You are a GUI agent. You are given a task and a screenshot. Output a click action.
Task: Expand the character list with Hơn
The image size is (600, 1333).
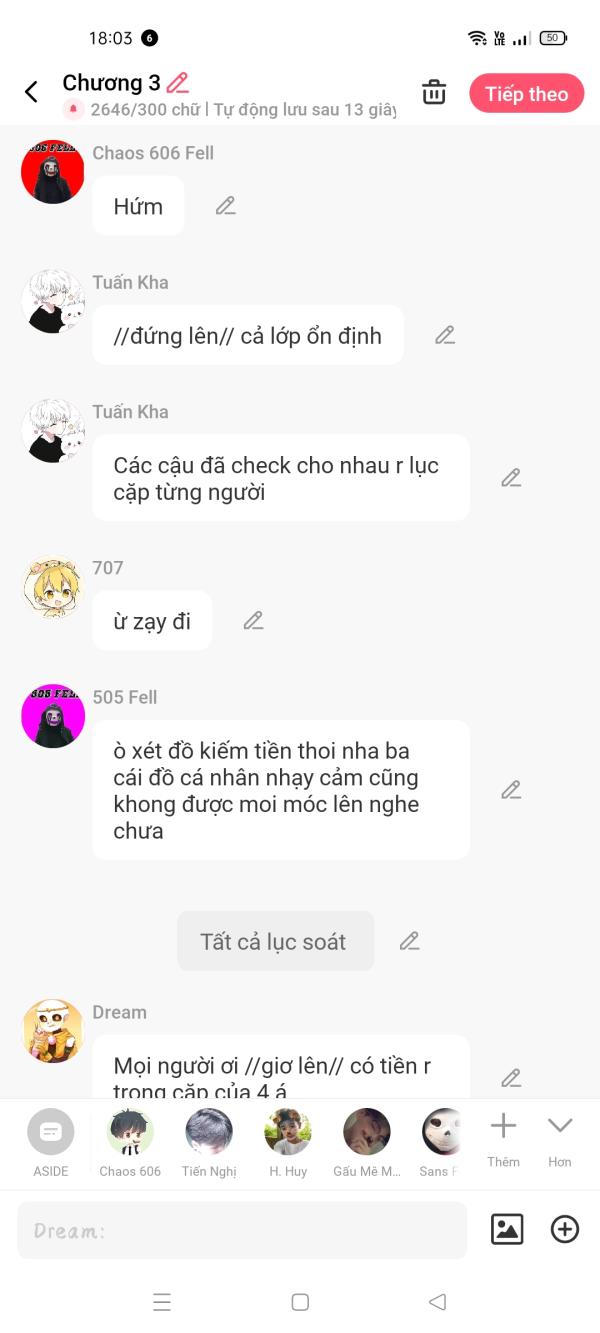point(560,1140)
